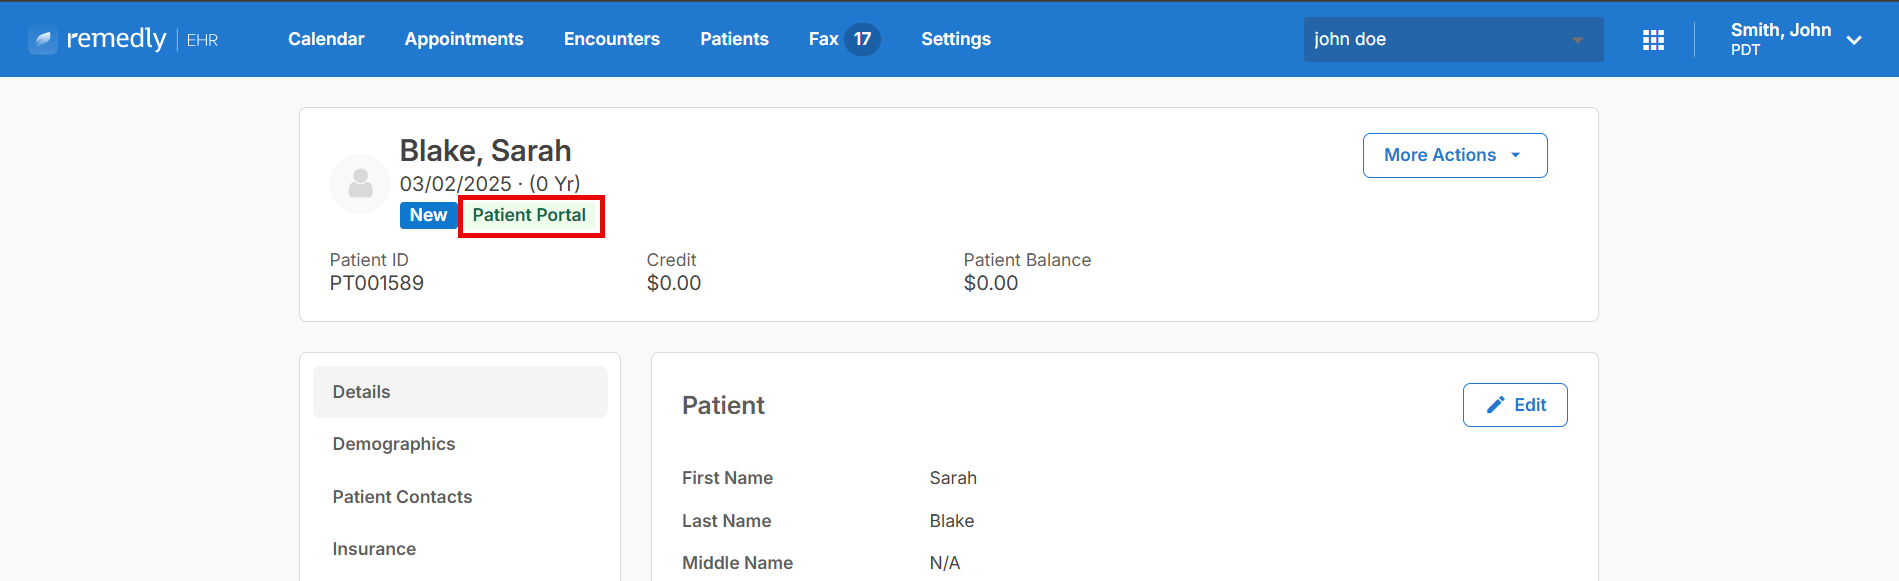Select the Details sidebar tab

(x=460, y=392)
